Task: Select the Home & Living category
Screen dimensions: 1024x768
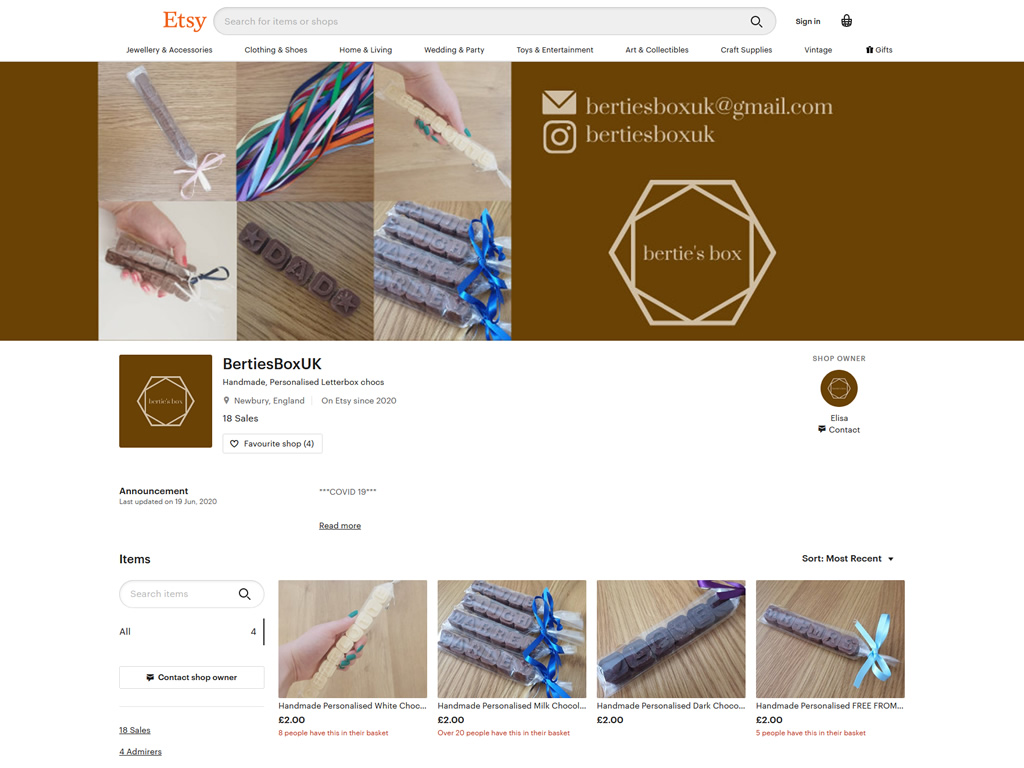Action: [365, 50]
